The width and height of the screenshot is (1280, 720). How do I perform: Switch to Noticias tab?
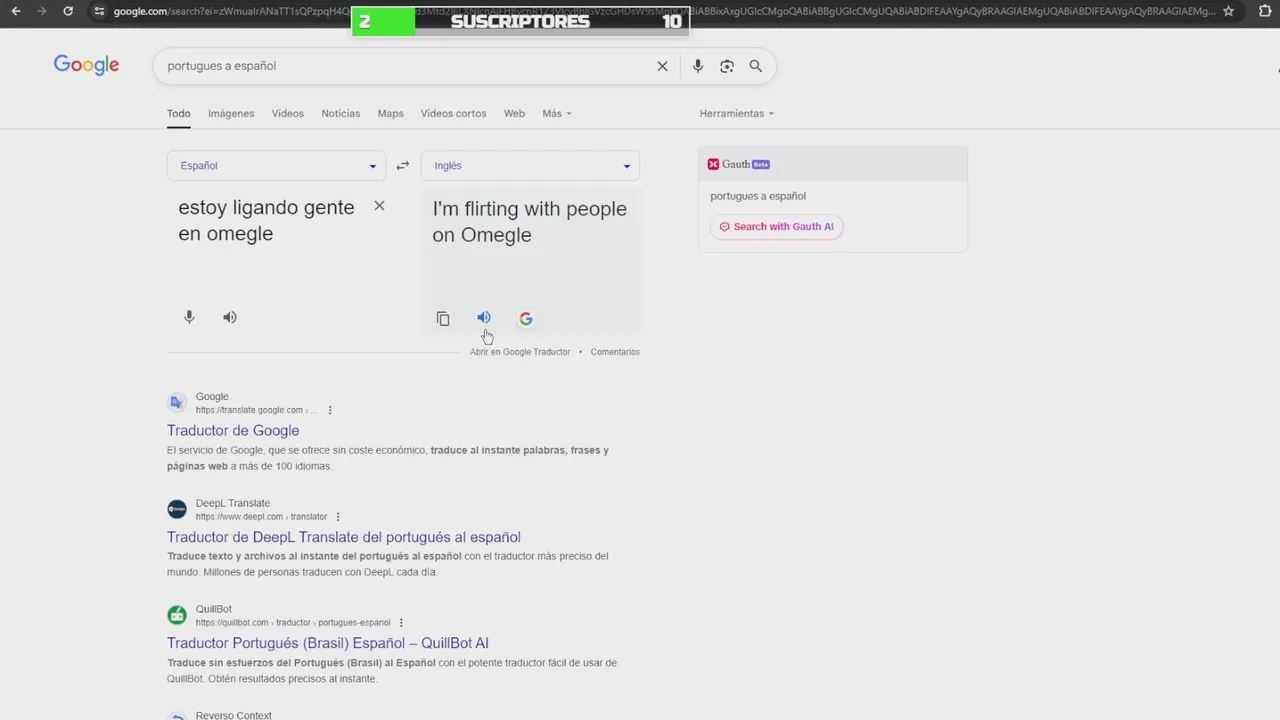pos(341,114)
